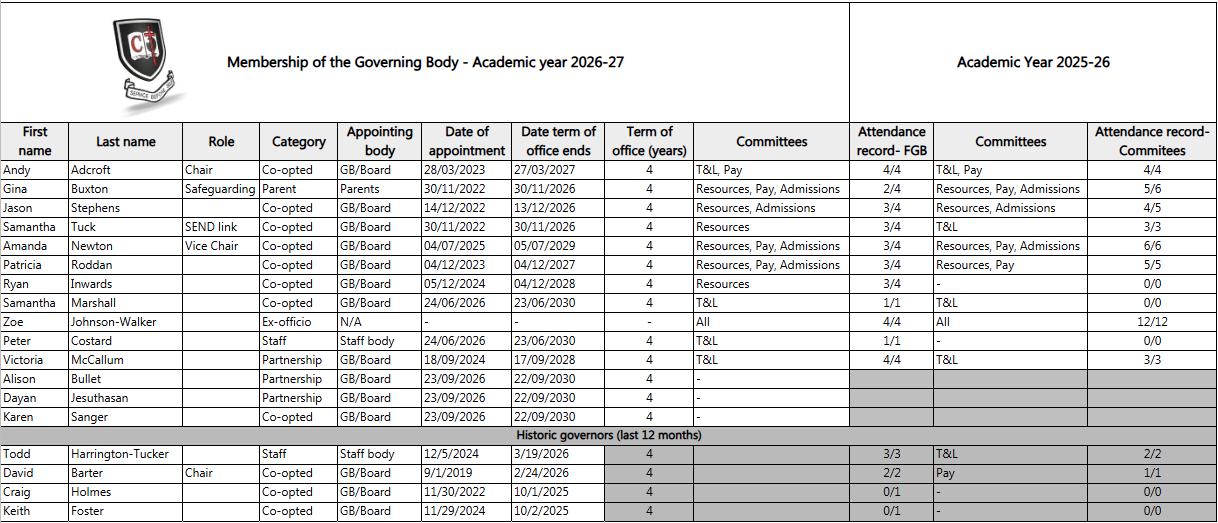This screenshot has height=523, width=1218.
Task: Select the appointment date '9/1/2019'
Action: 466,473
